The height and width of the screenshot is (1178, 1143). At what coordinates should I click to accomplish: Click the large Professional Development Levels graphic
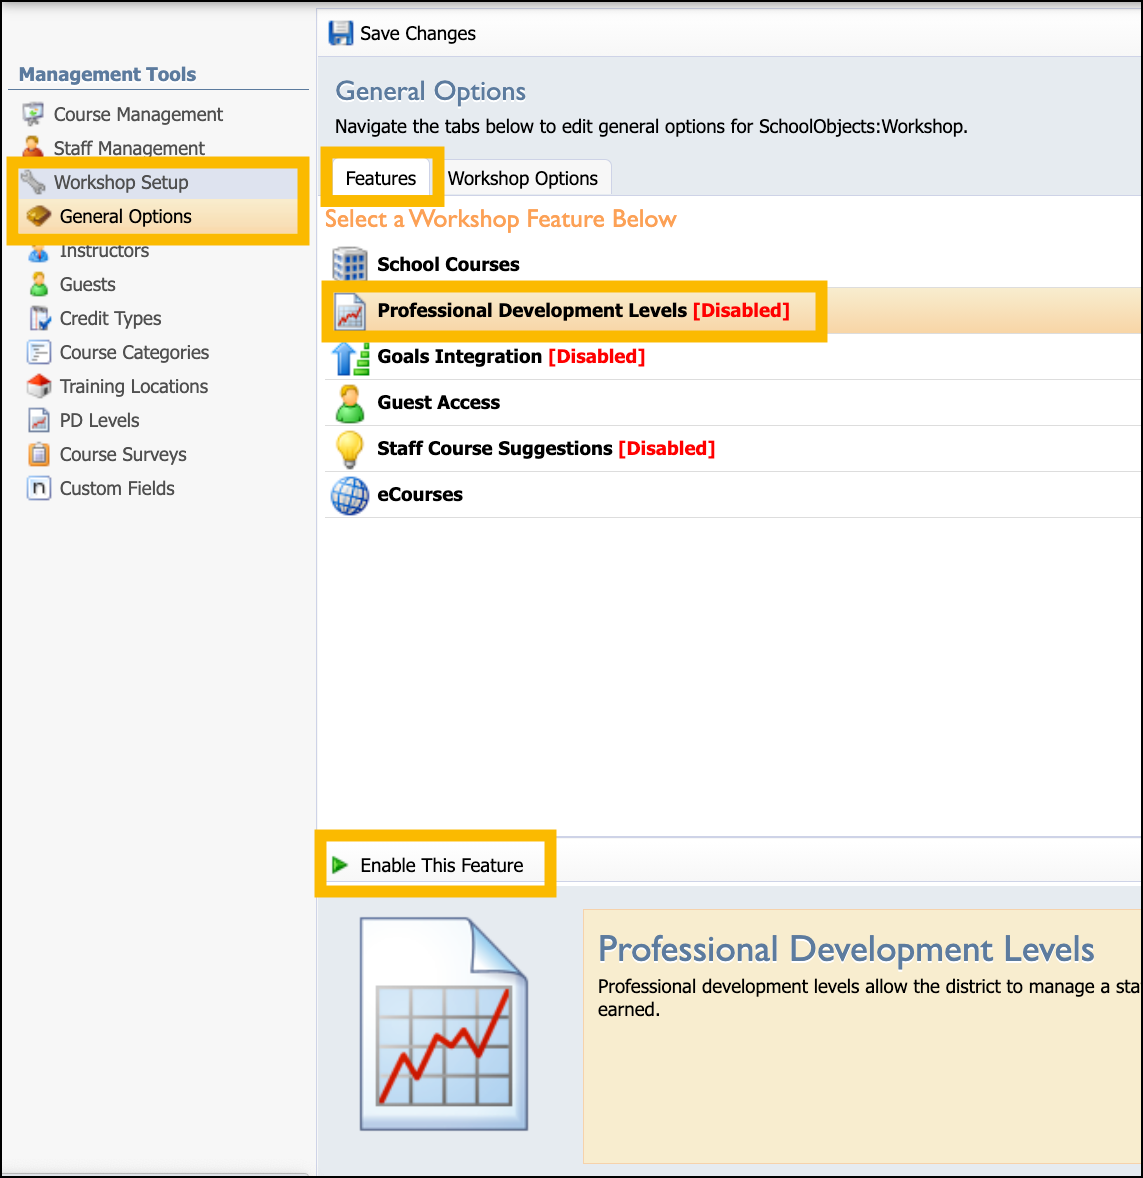point(443,1023)
